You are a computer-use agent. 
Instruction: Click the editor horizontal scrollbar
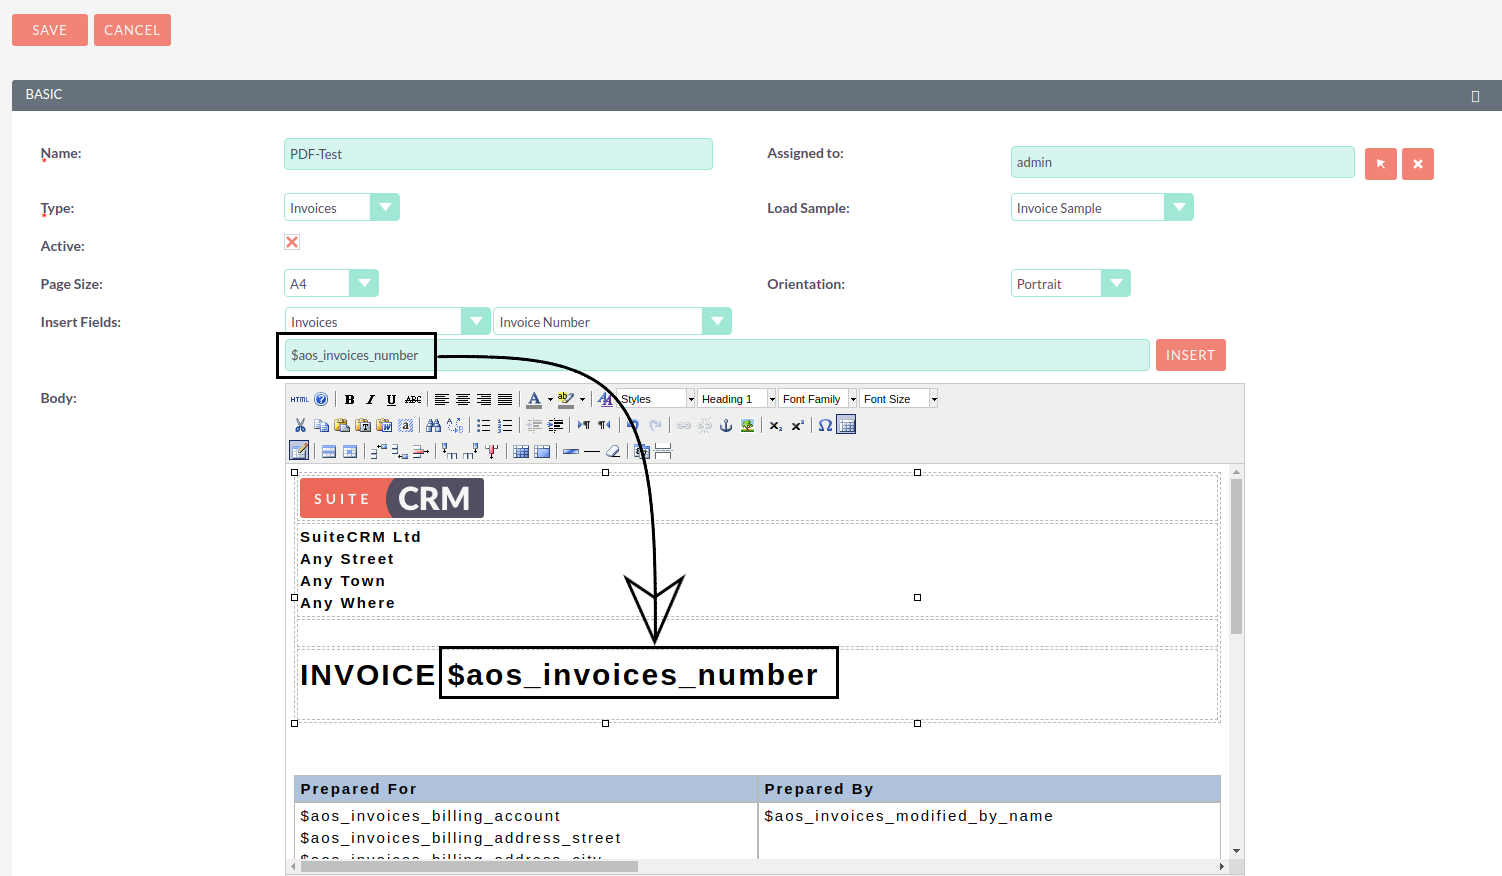pos(469,866)
